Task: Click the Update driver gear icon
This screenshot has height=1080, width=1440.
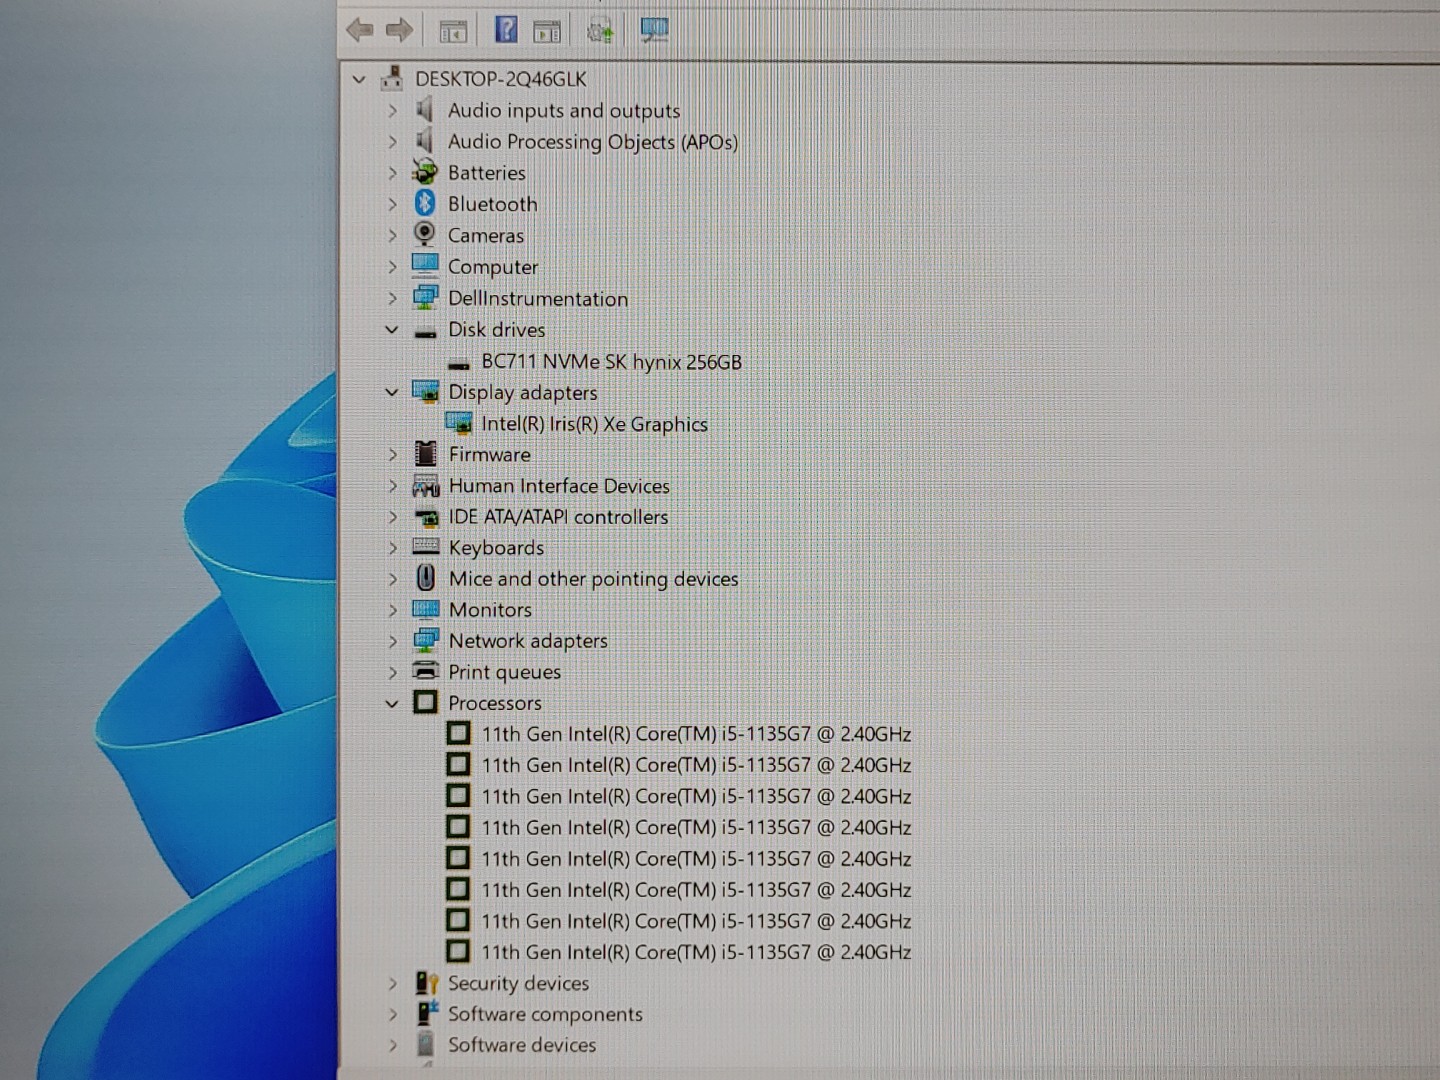Action: pos(600,31)
